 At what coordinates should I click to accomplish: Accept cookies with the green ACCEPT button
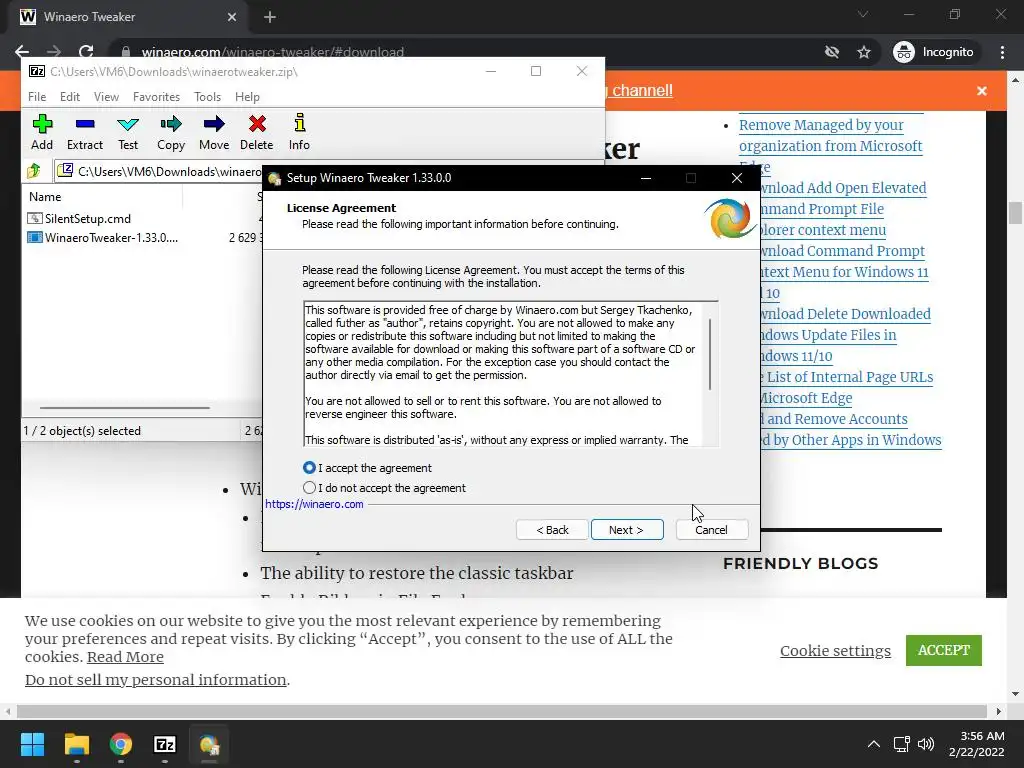point(944,650)
